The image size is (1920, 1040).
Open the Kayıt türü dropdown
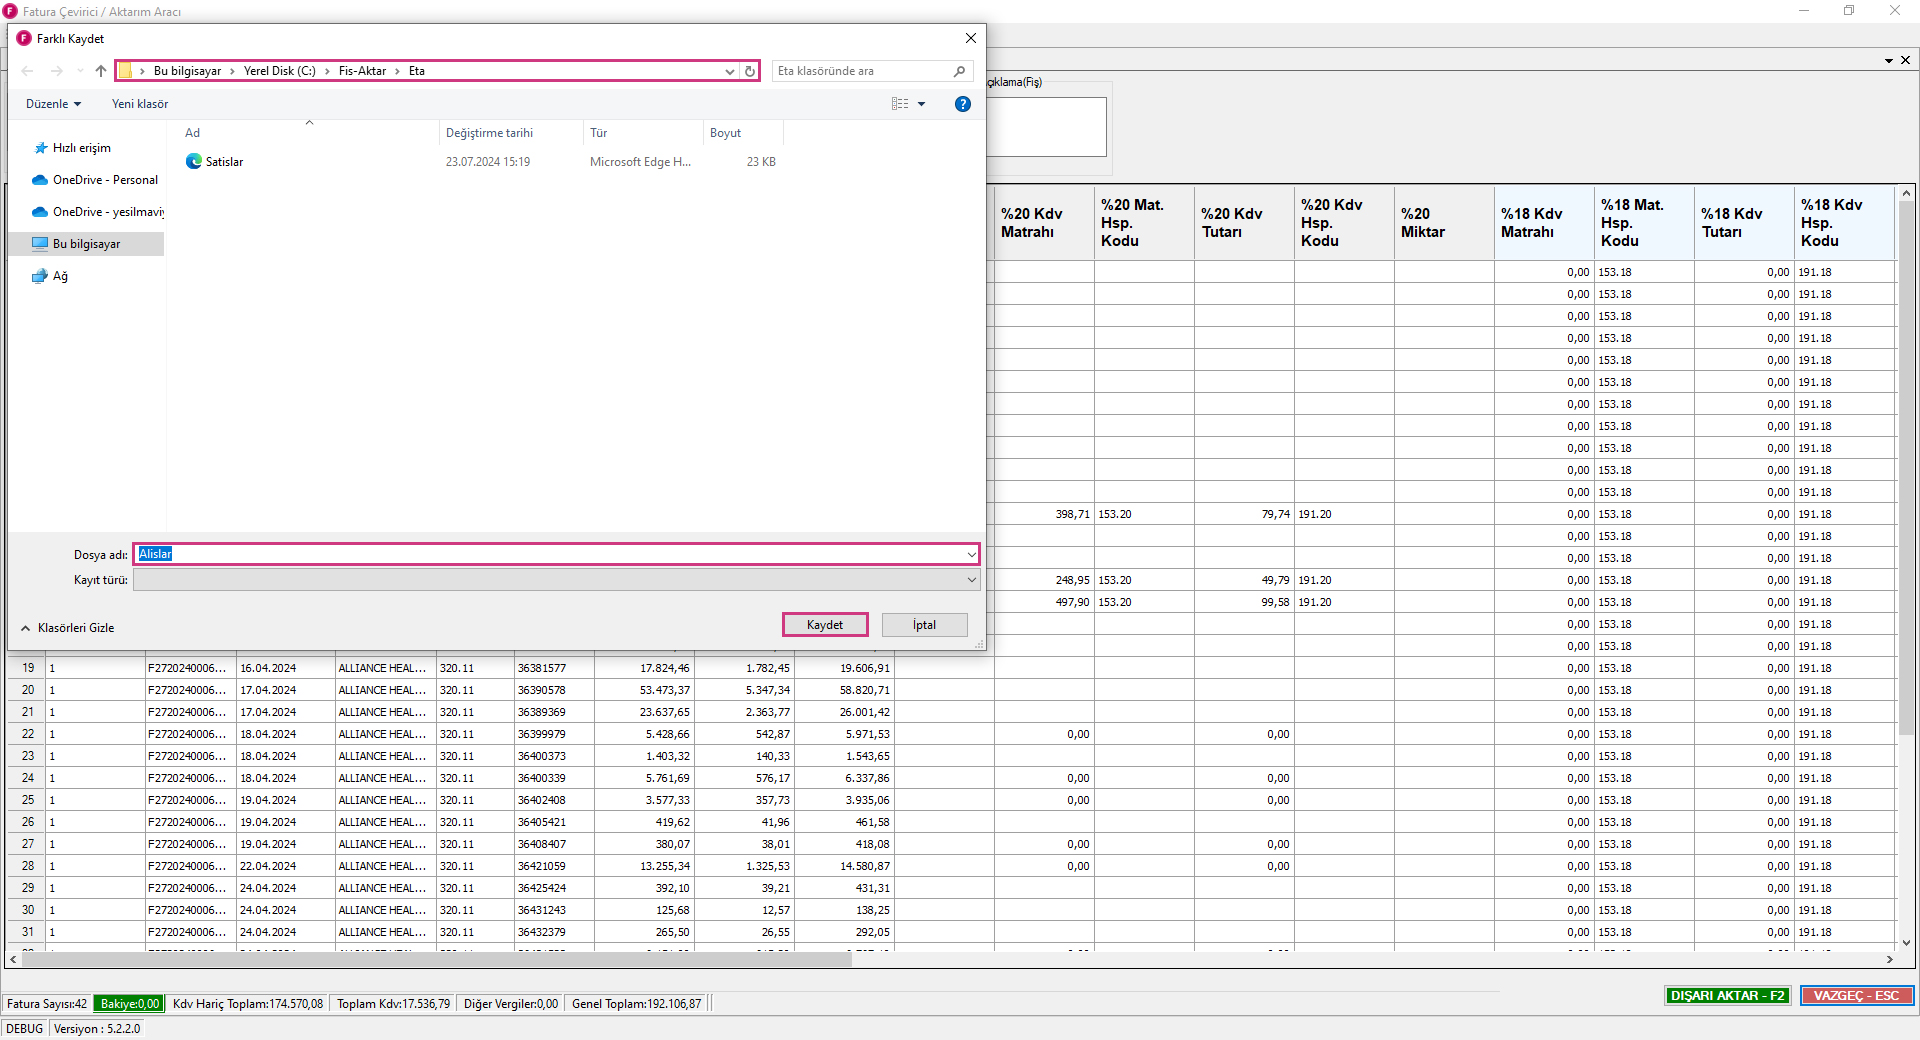coord(556,580)
